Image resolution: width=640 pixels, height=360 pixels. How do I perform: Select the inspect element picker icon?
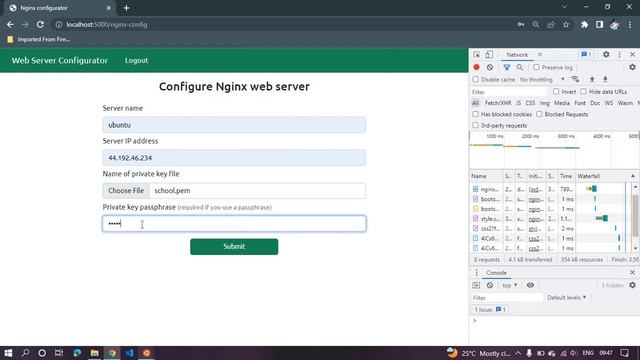point(476,55)
